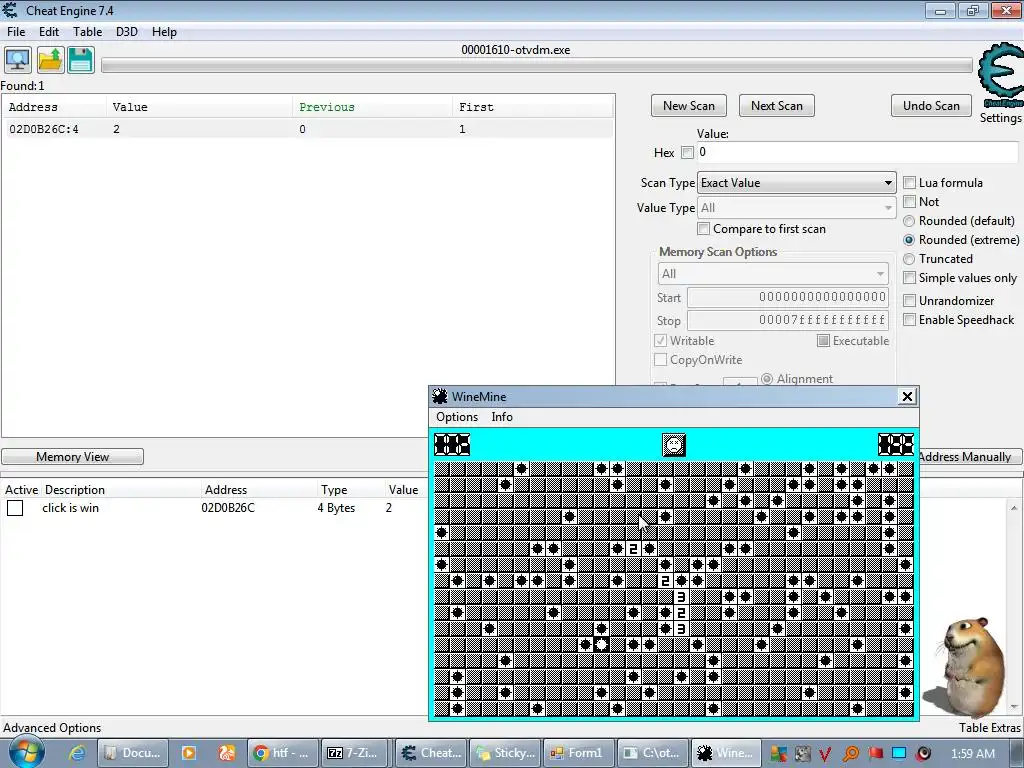Click the red V tray icon

click(825, 754)
